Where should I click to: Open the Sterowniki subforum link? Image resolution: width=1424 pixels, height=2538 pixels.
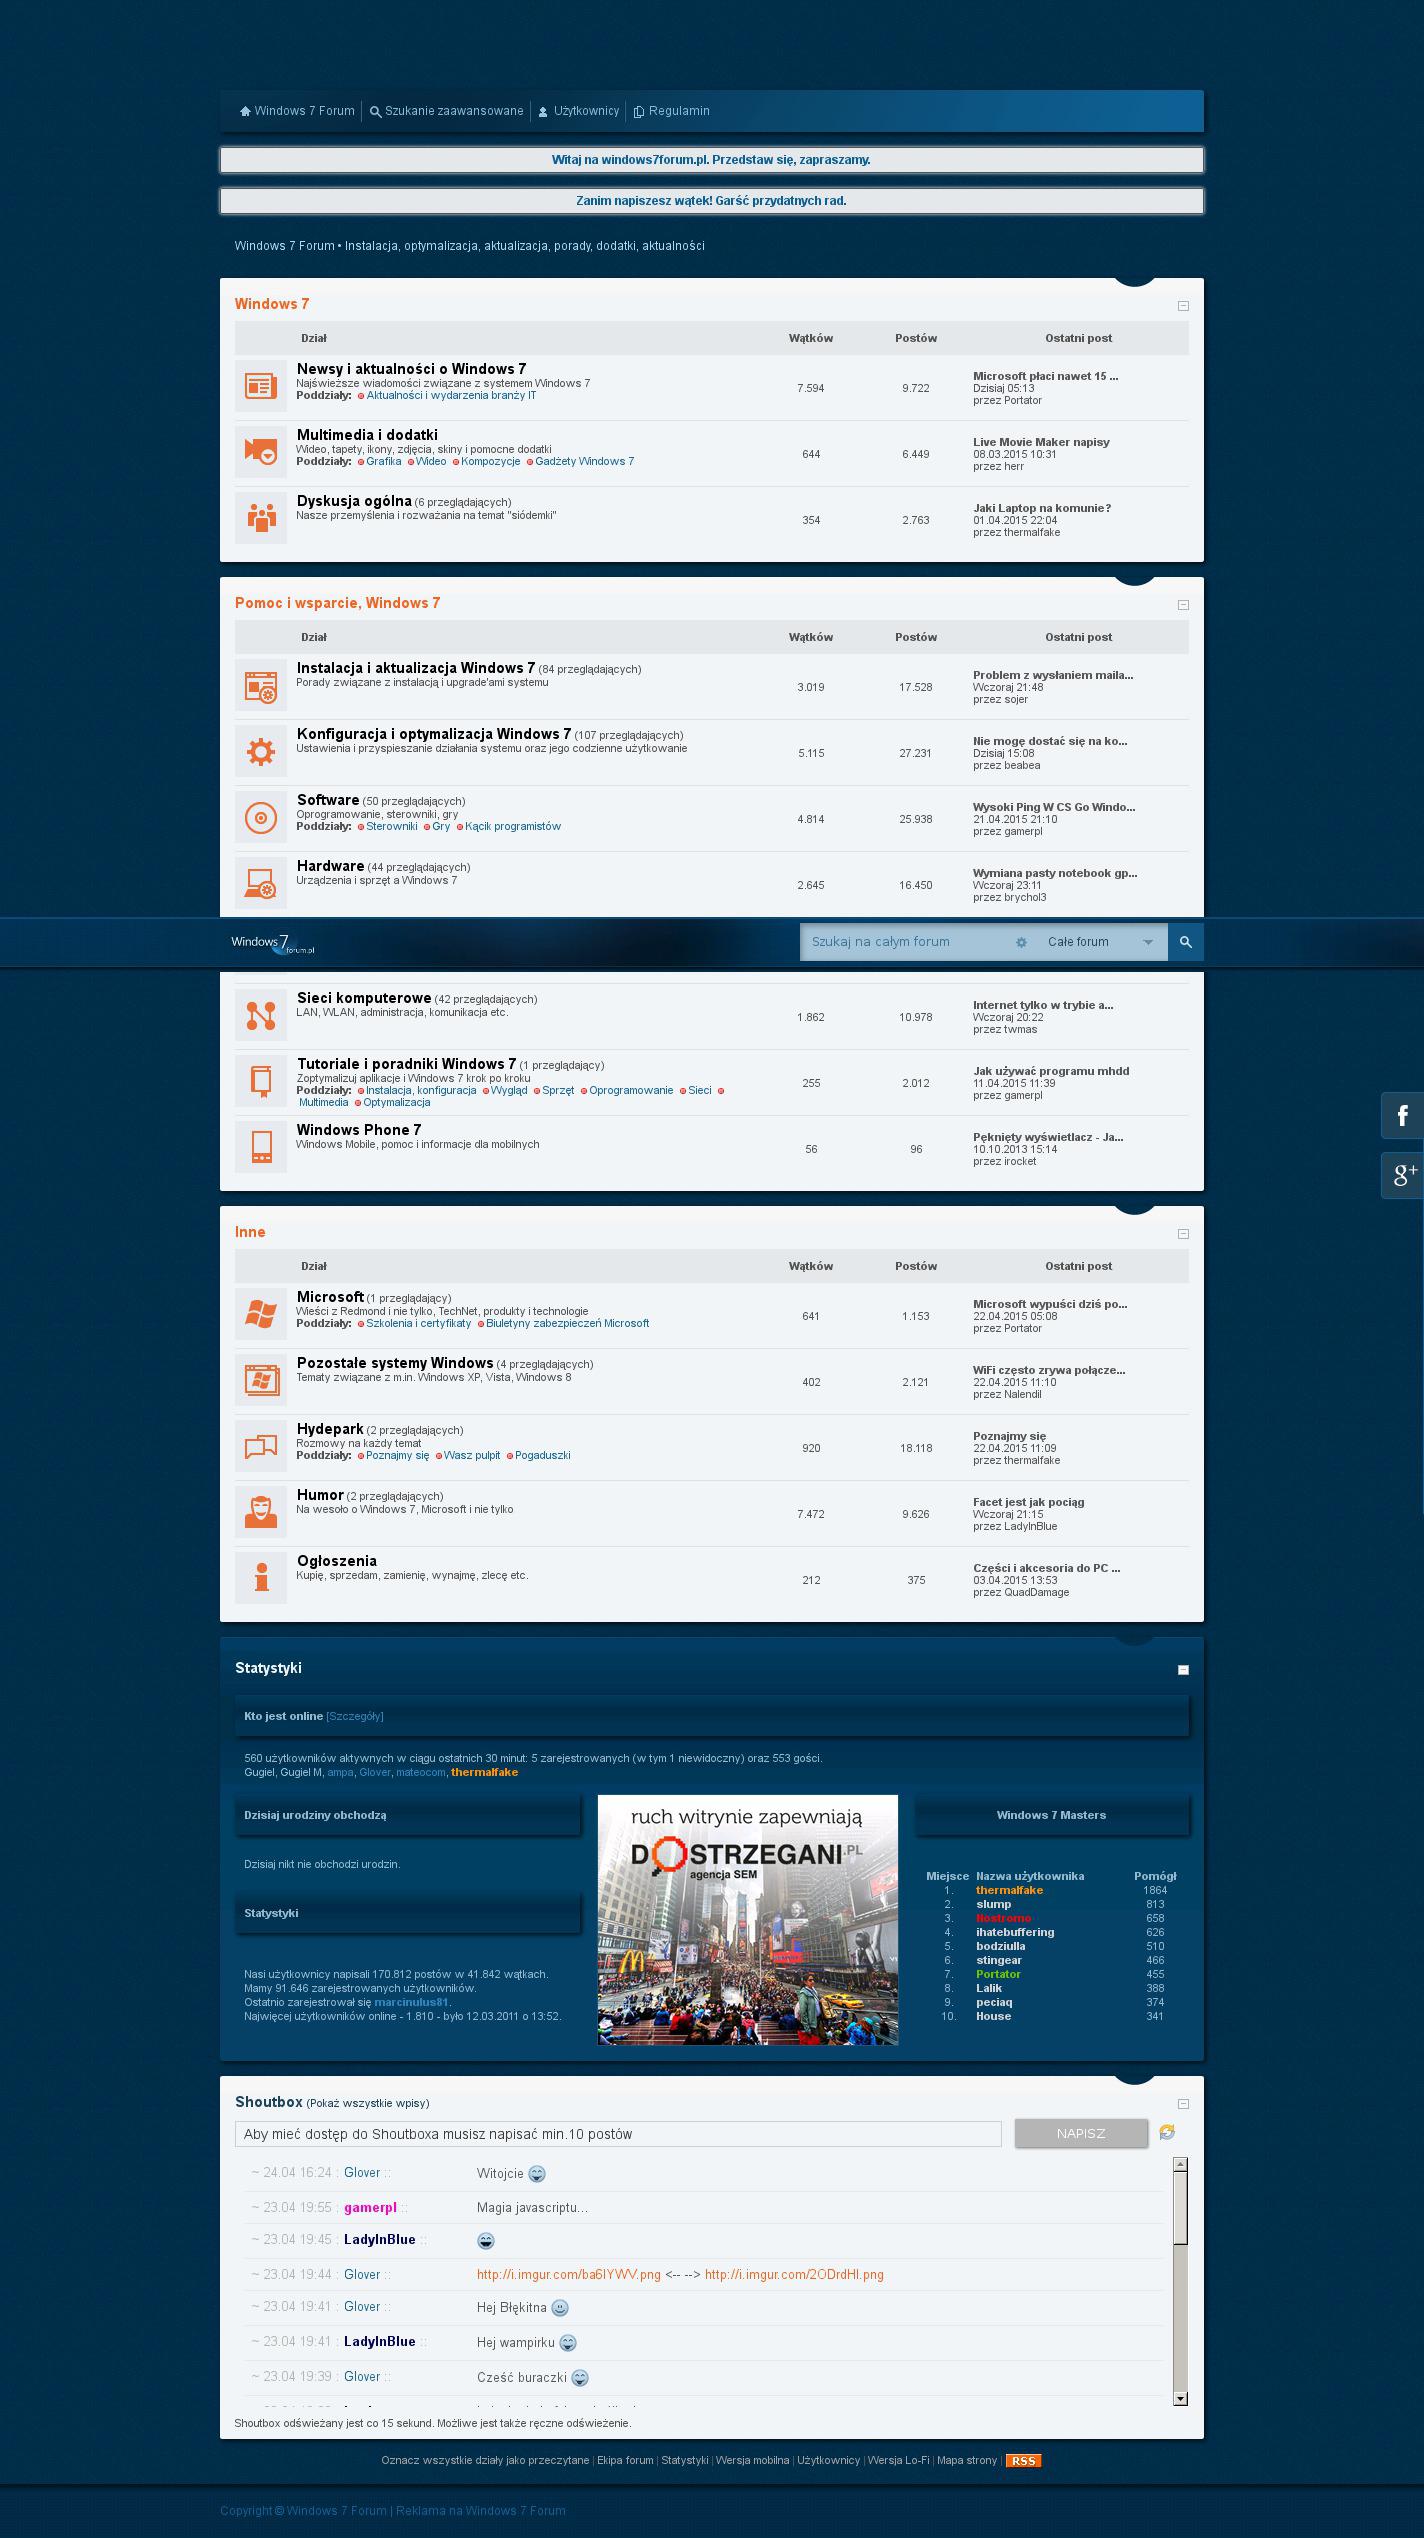coord(391,827)
